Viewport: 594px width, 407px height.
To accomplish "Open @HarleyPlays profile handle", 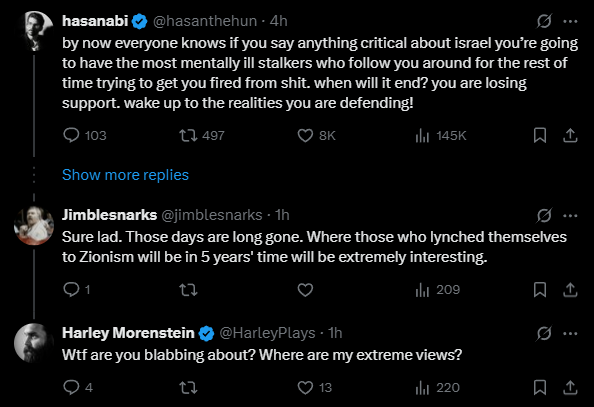I will [267, 333].
